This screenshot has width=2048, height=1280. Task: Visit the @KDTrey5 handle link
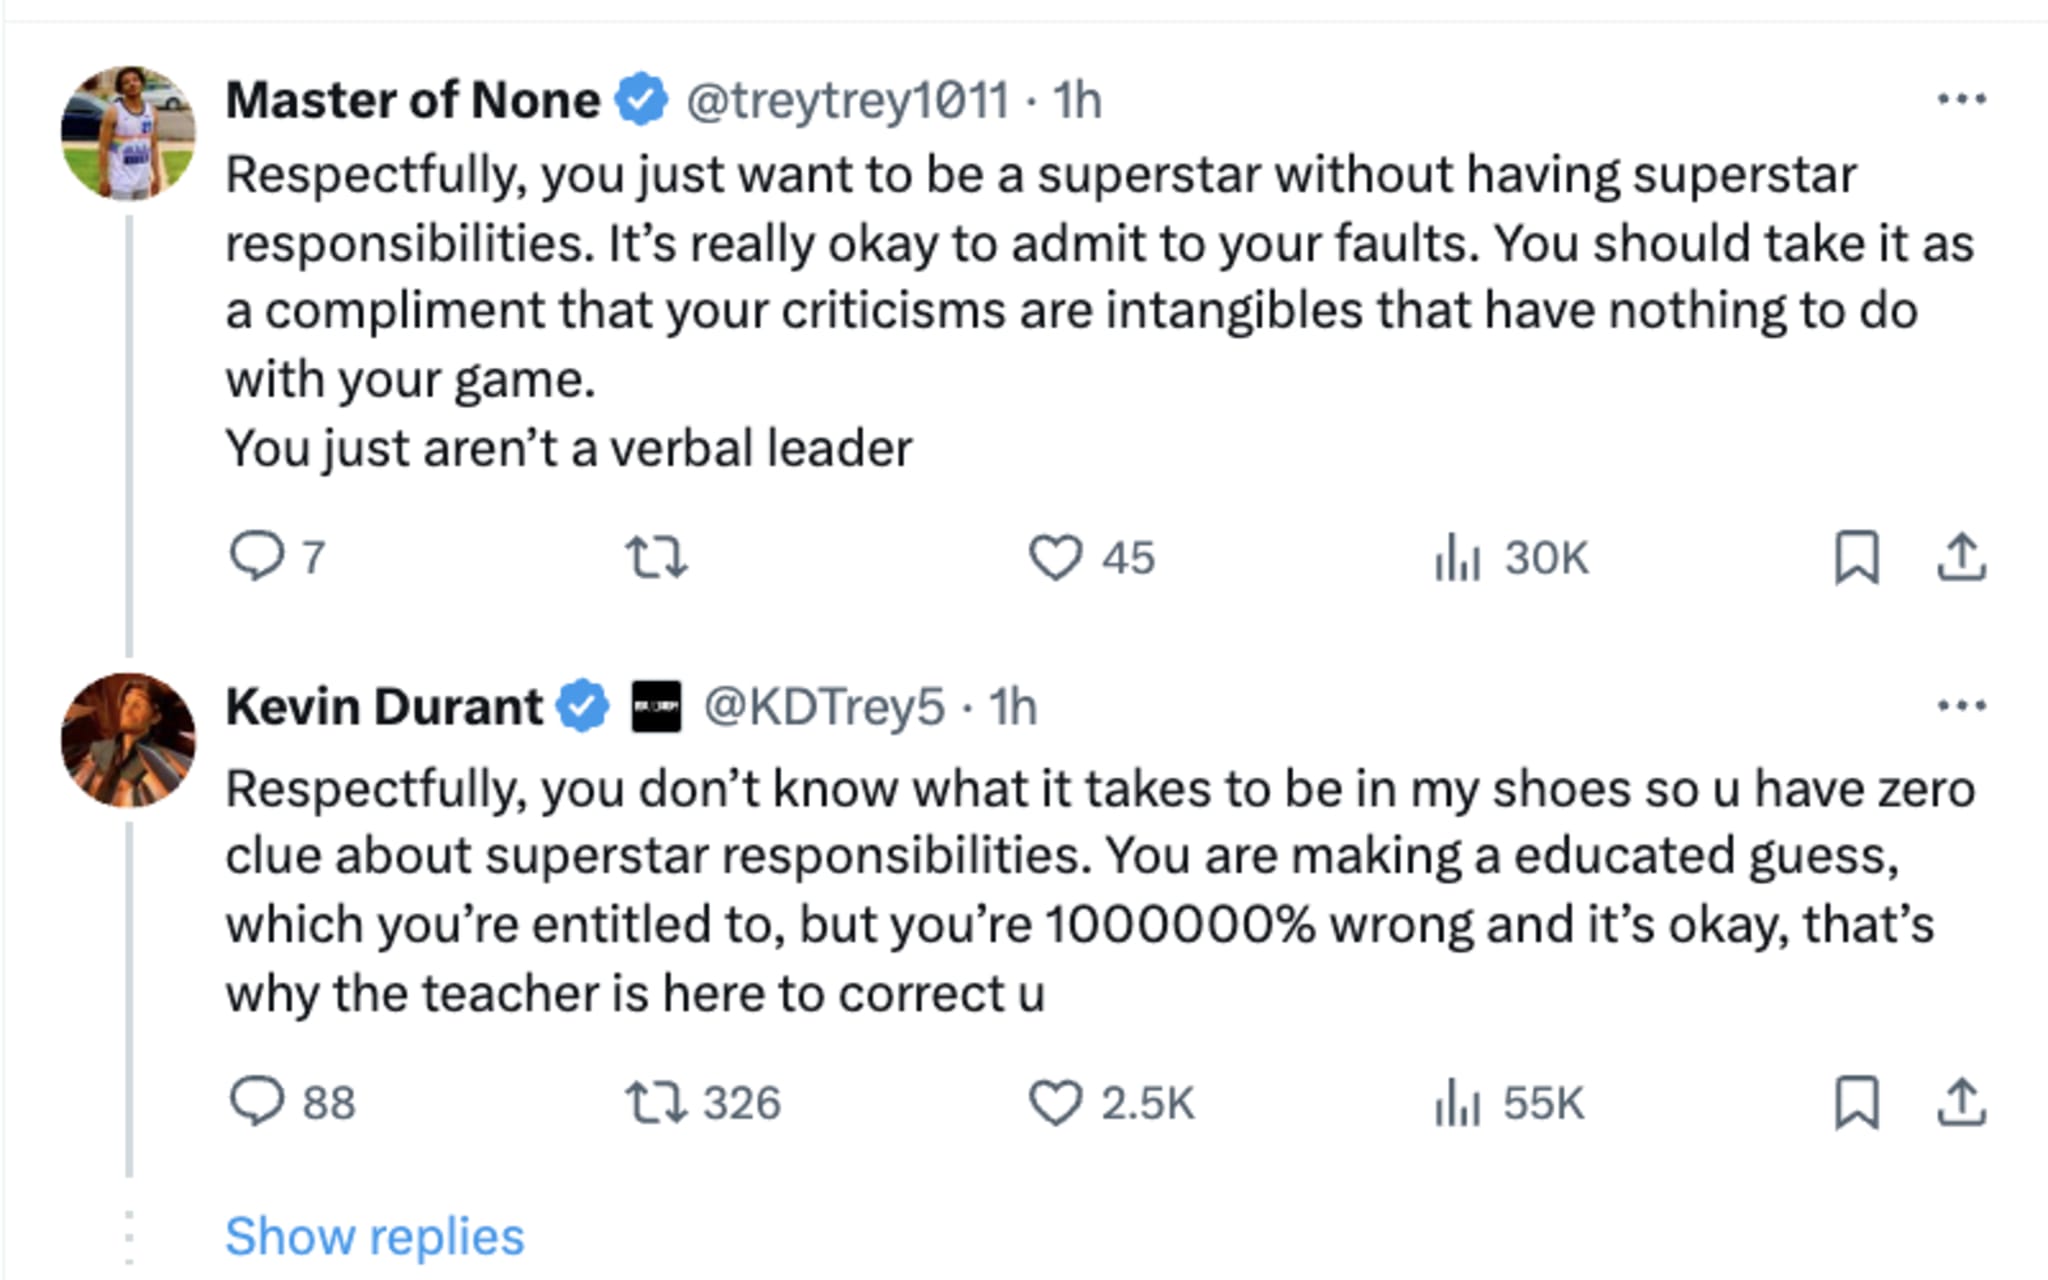[x=824, y=707]
